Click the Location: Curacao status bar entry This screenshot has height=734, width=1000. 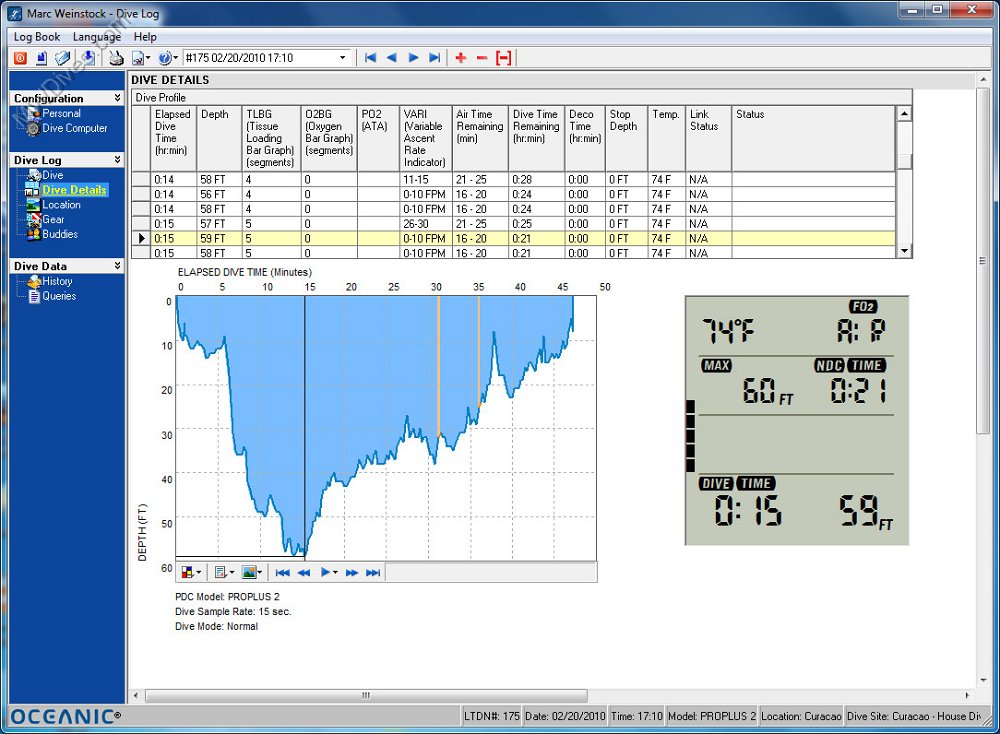(x=801, y=716)
